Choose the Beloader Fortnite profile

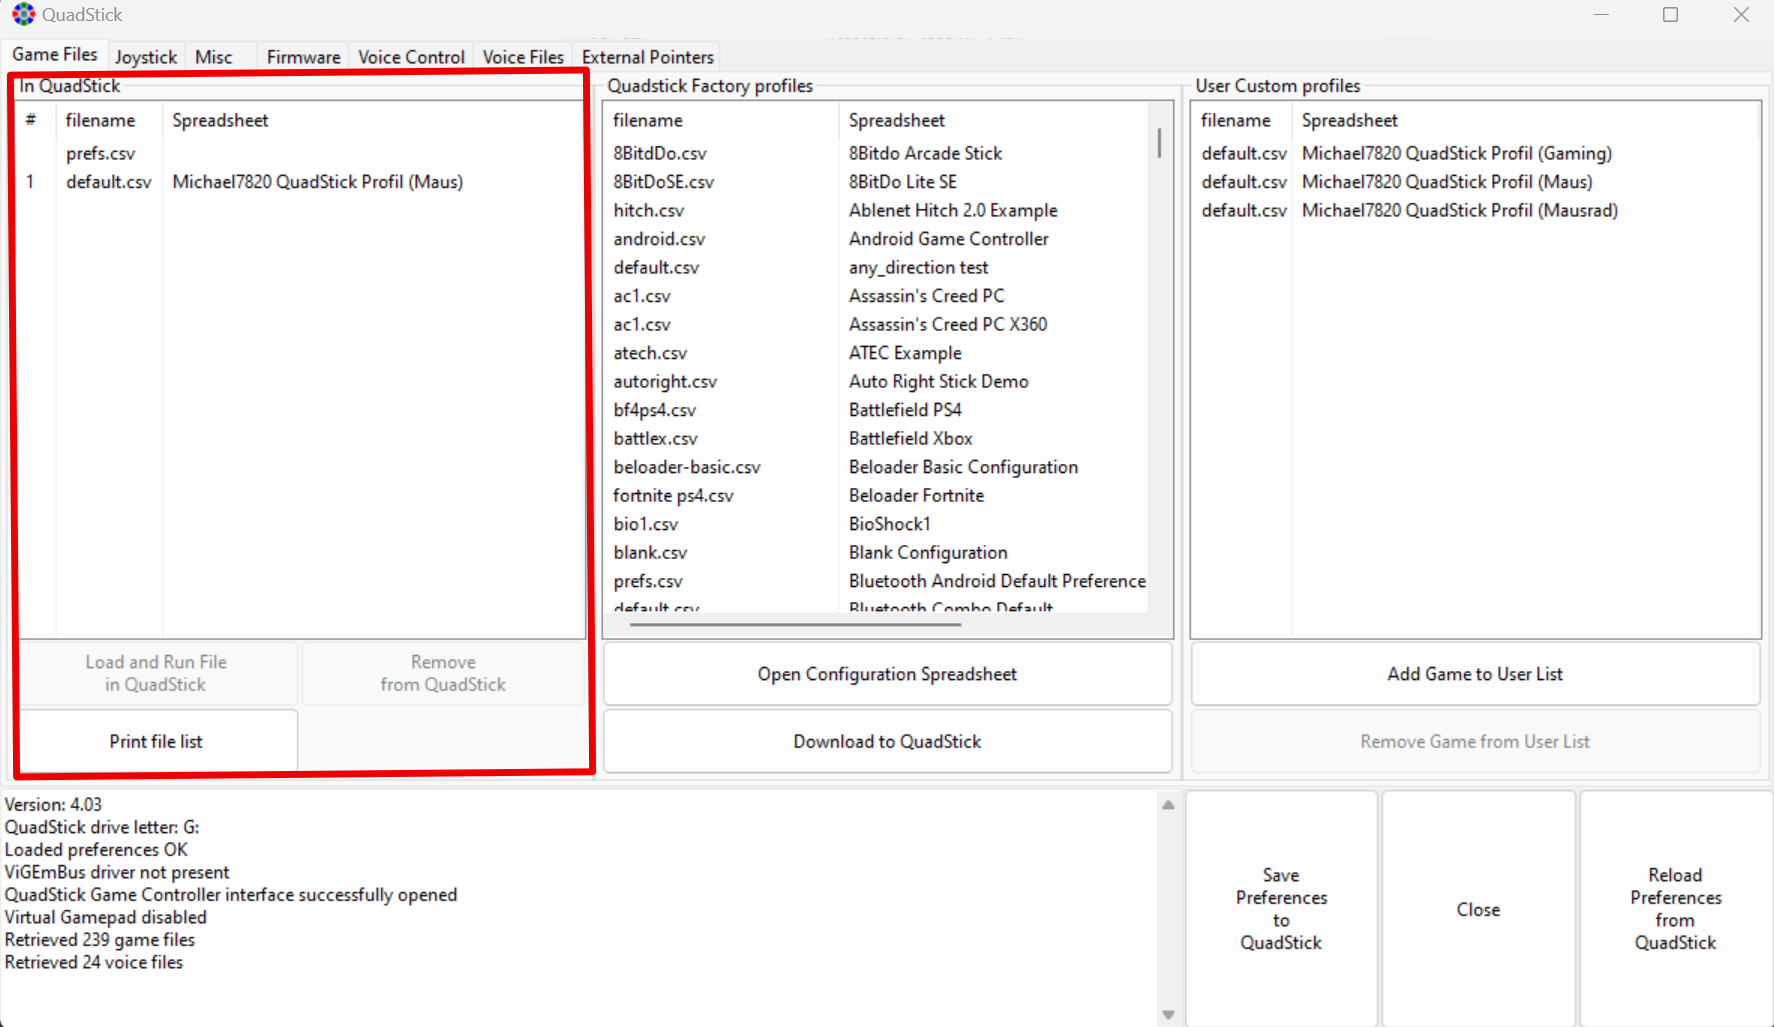coord(915,495)
